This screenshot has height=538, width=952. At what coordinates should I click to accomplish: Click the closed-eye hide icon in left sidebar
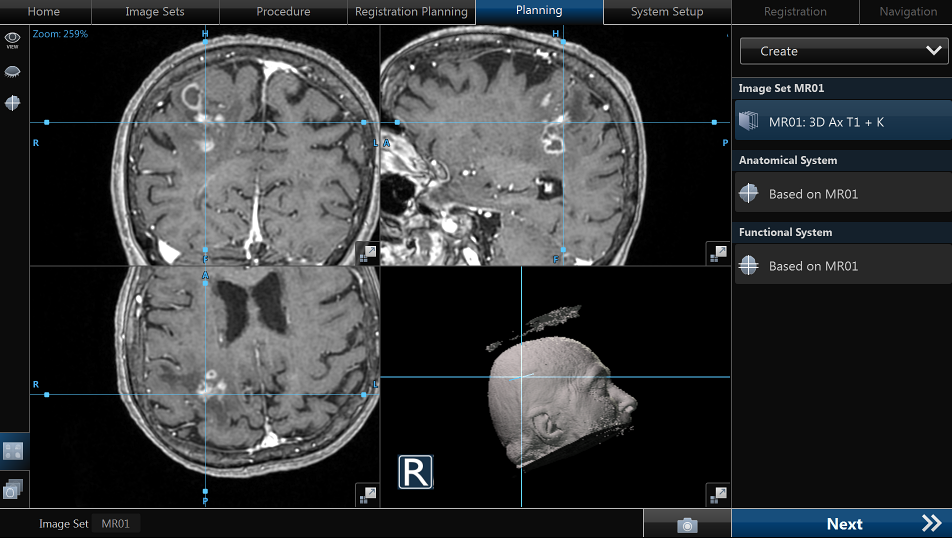(x=14, y=72)
